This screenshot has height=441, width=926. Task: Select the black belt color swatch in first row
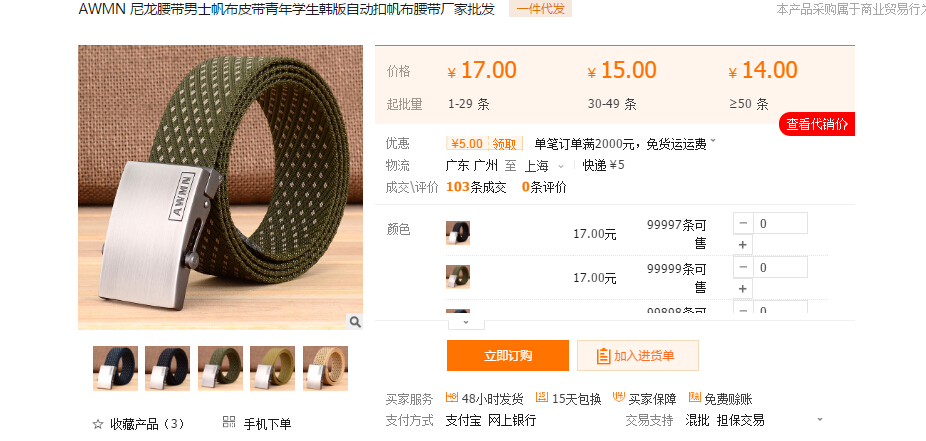(x=458, y=233)
